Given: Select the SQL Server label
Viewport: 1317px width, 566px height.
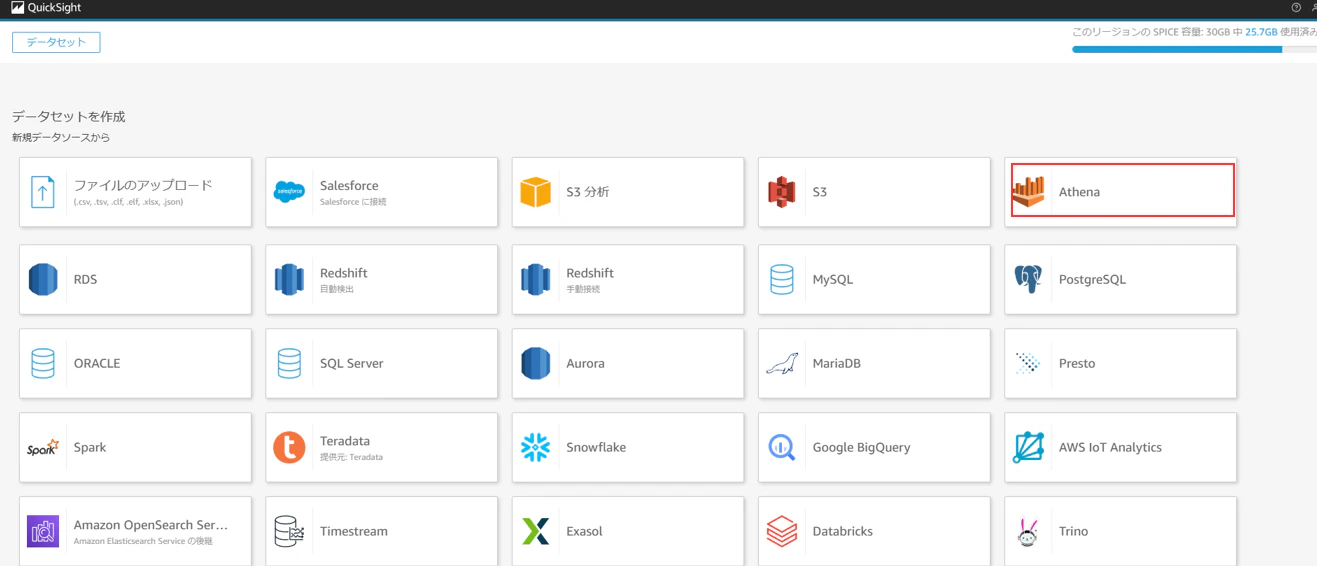Looking at the screenshot, I should (x=352, y=363).
